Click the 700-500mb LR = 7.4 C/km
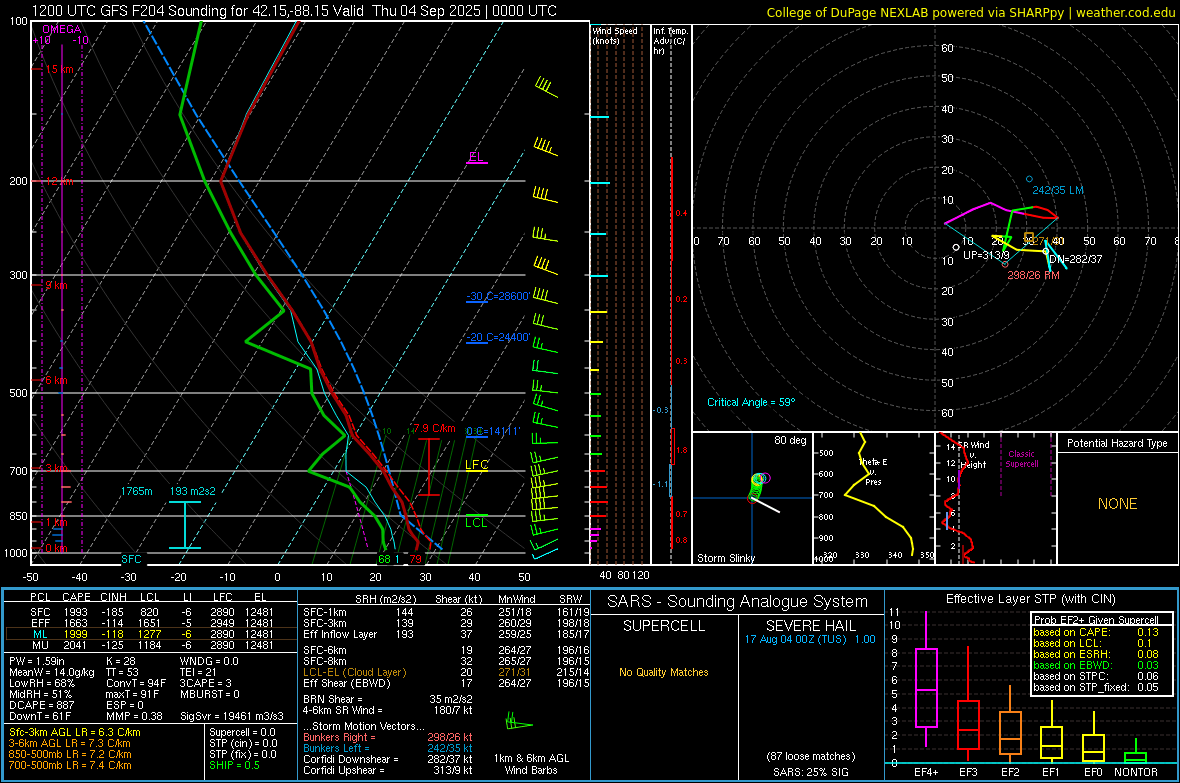This screenshot has width=1180, height=783. tap(70, 765)
